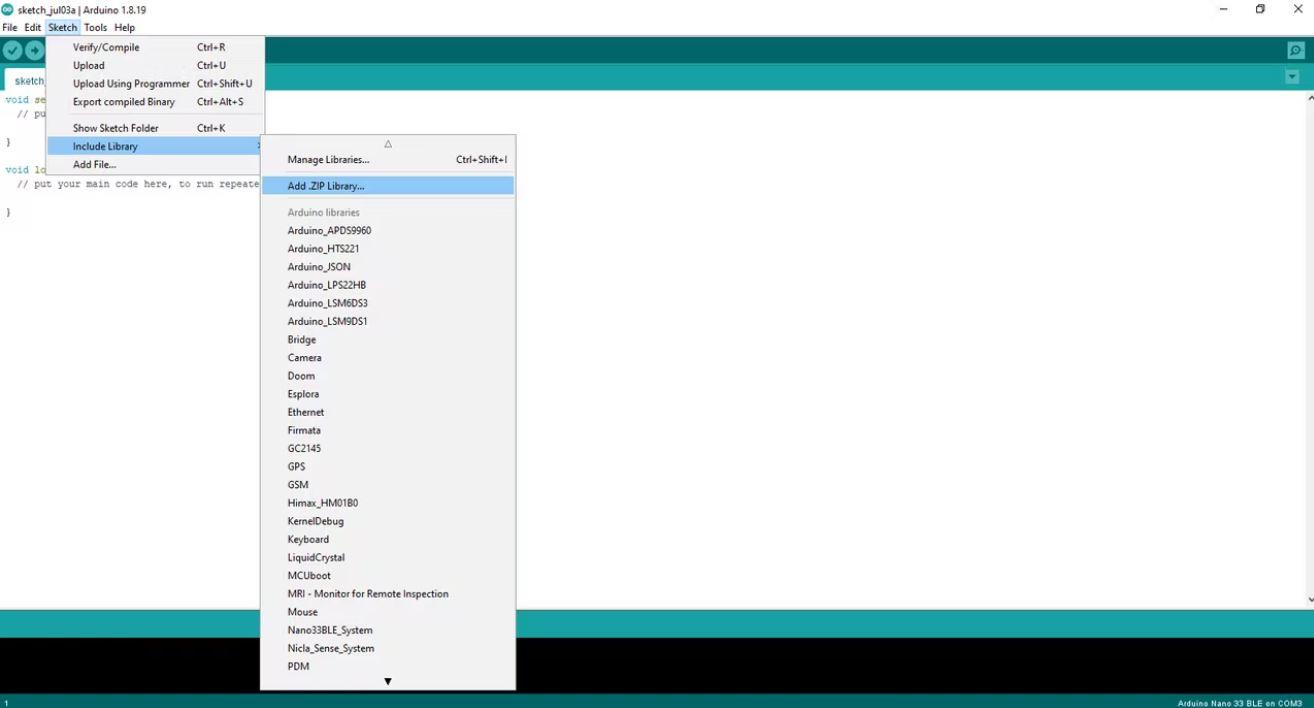Viewport: 1314px width, 708px height.
Task: Include the Bridge library
Action: (x=388, y=340)
